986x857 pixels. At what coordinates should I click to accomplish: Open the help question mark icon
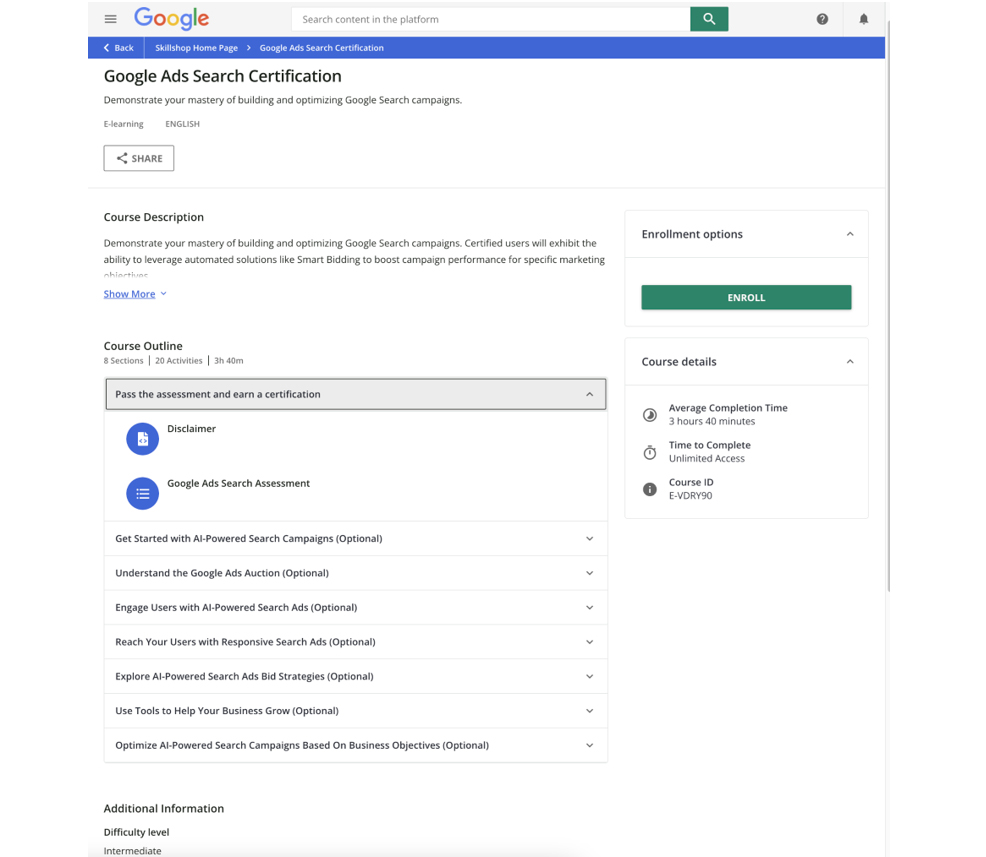(x=822, y=19)
